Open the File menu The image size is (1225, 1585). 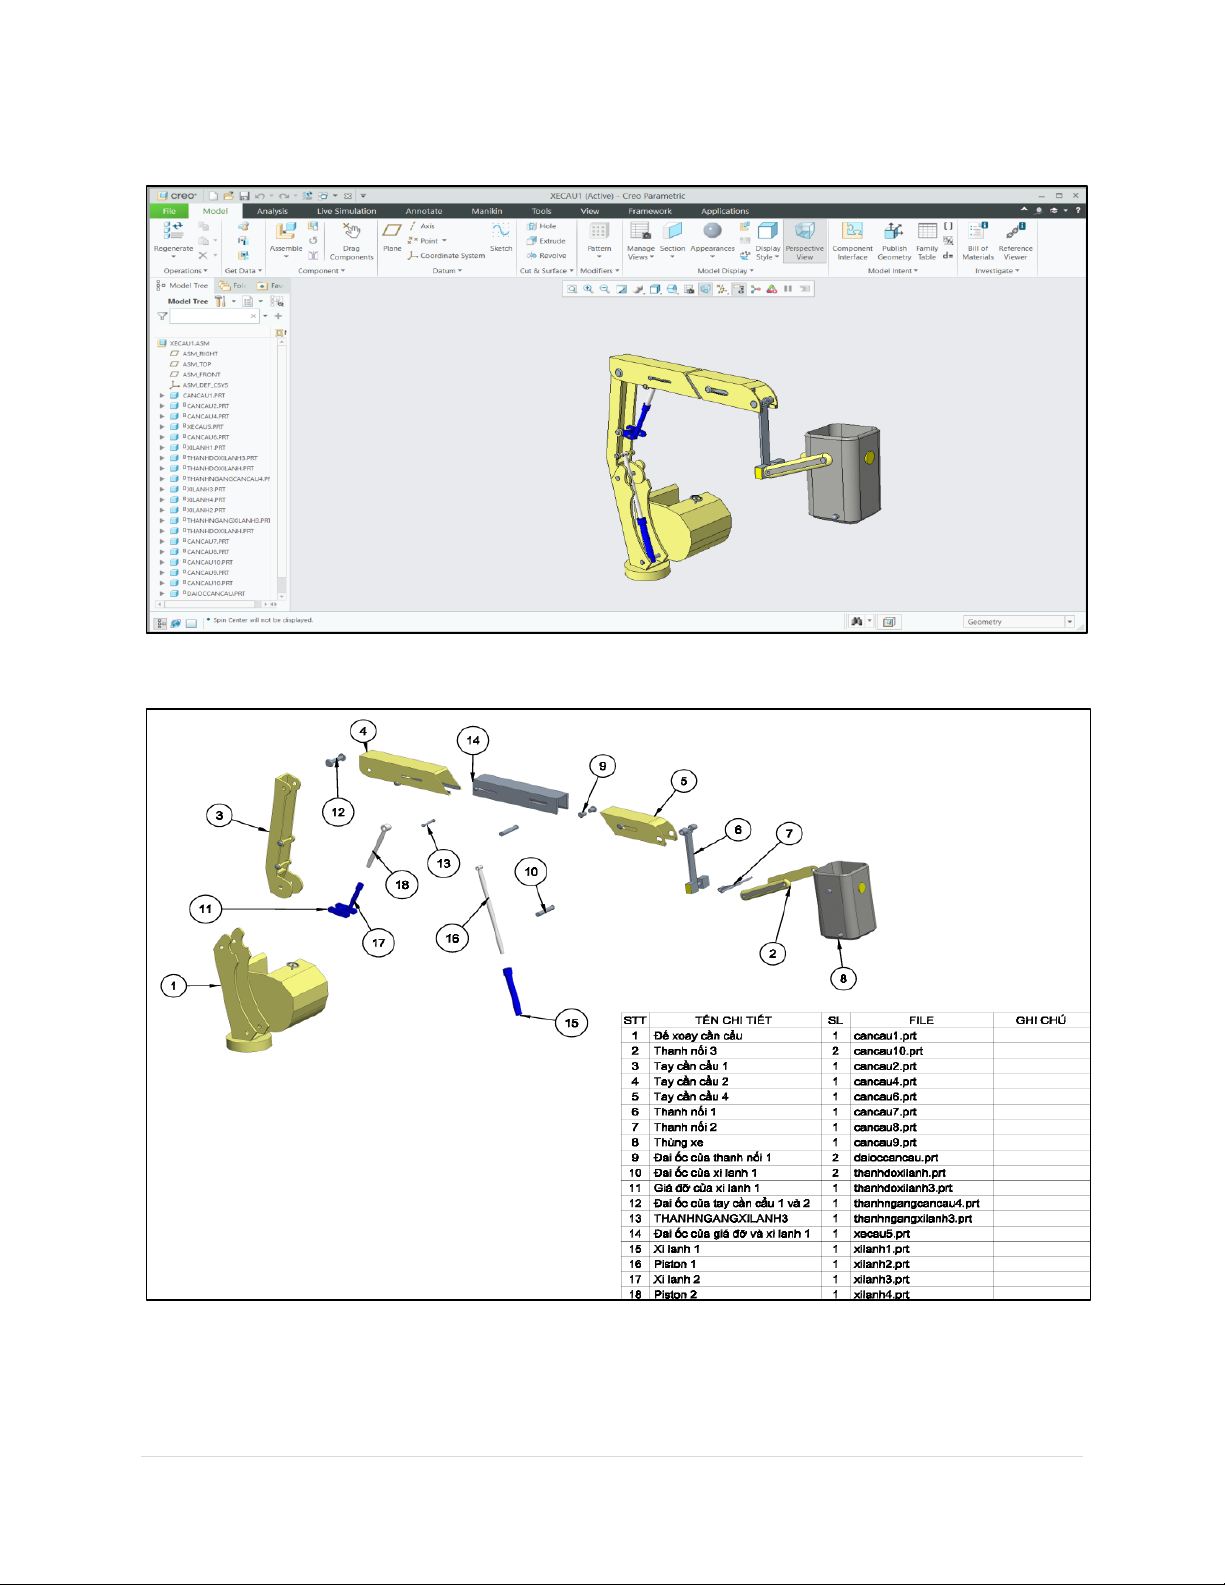coord(169,211)
